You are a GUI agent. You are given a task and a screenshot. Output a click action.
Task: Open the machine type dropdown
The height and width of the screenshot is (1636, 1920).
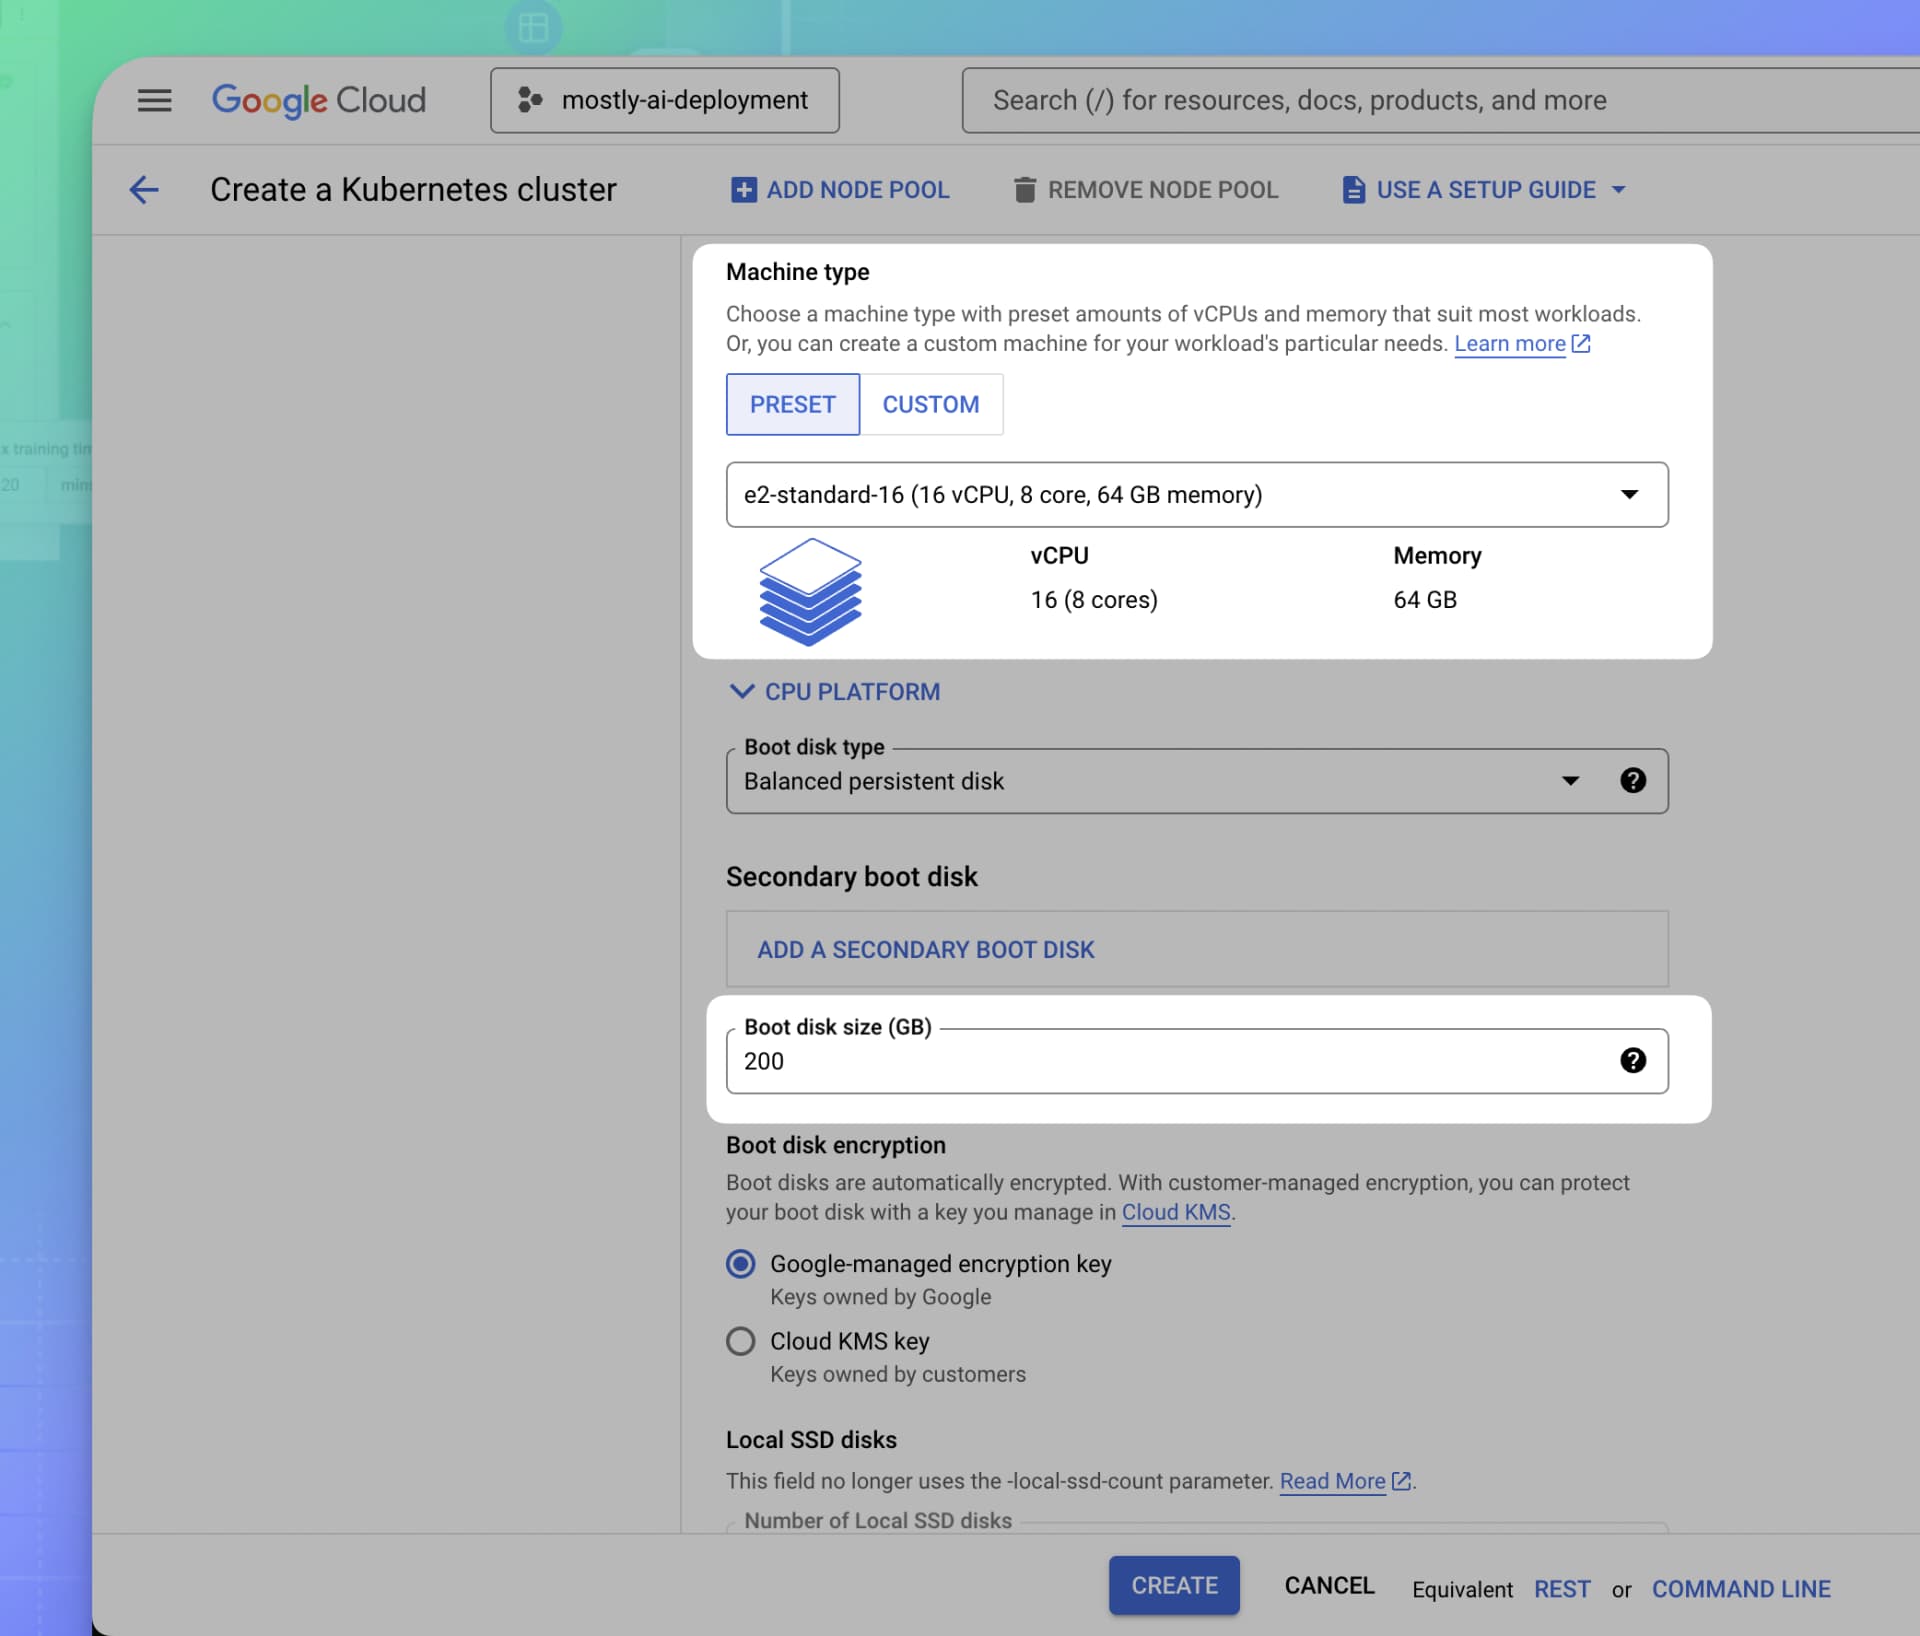(1629, 494)
